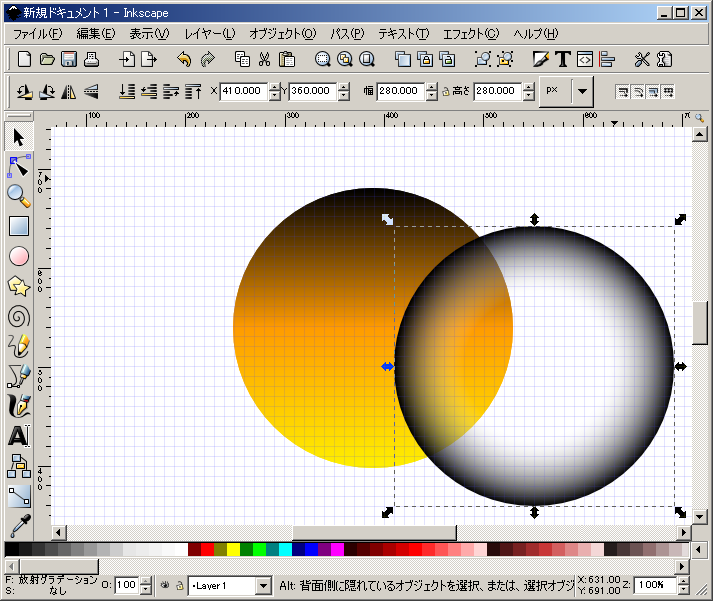
Task: Pick the Dropper color picker tool
Action: (19, 526)
